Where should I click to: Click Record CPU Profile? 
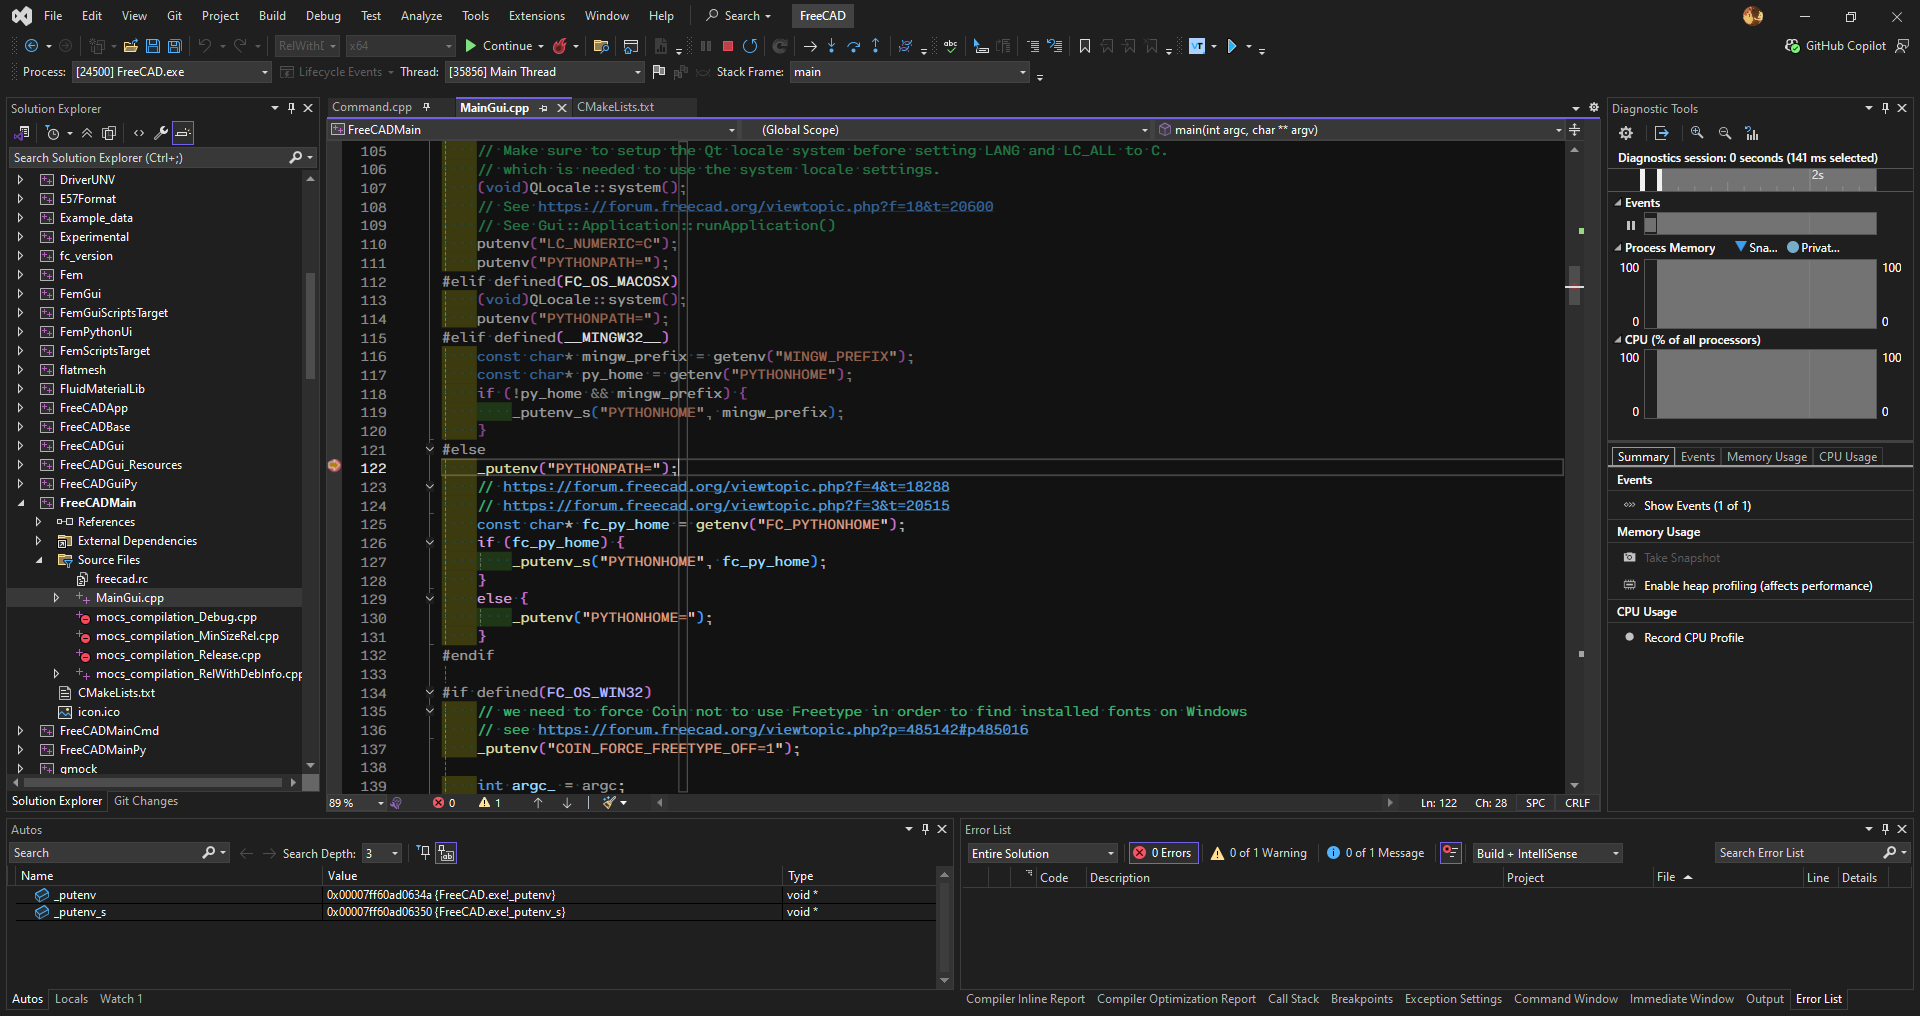(1693, 638)
